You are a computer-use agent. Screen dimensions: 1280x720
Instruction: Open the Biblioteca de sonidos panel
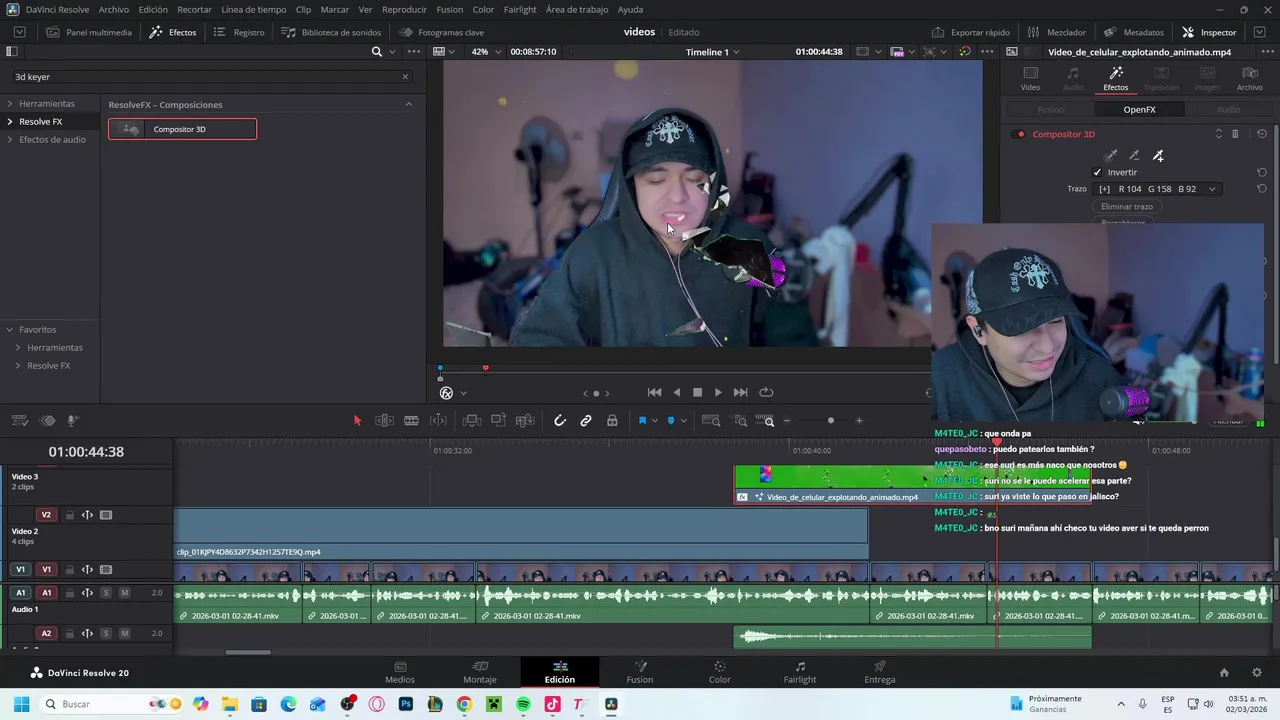(331, 32)
